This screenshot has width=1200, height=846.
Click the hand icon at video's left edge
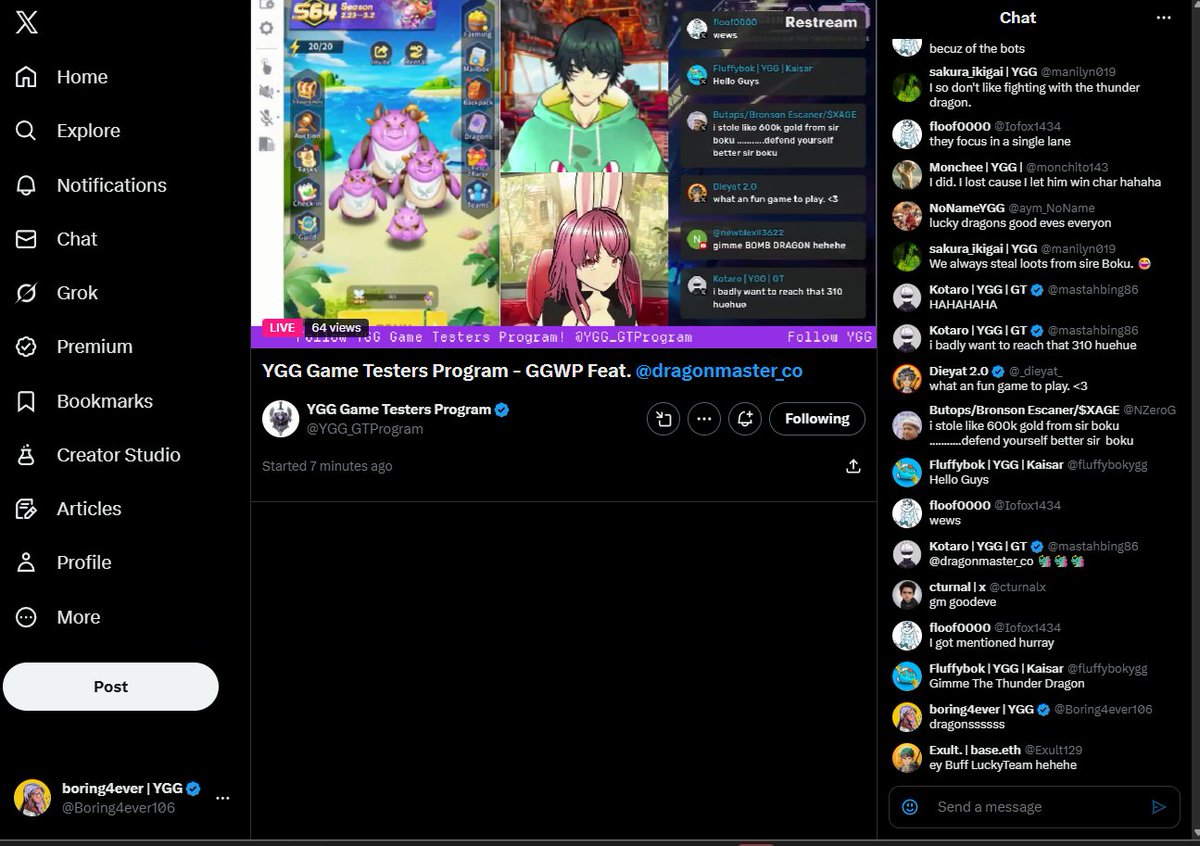tap(266, 66)
